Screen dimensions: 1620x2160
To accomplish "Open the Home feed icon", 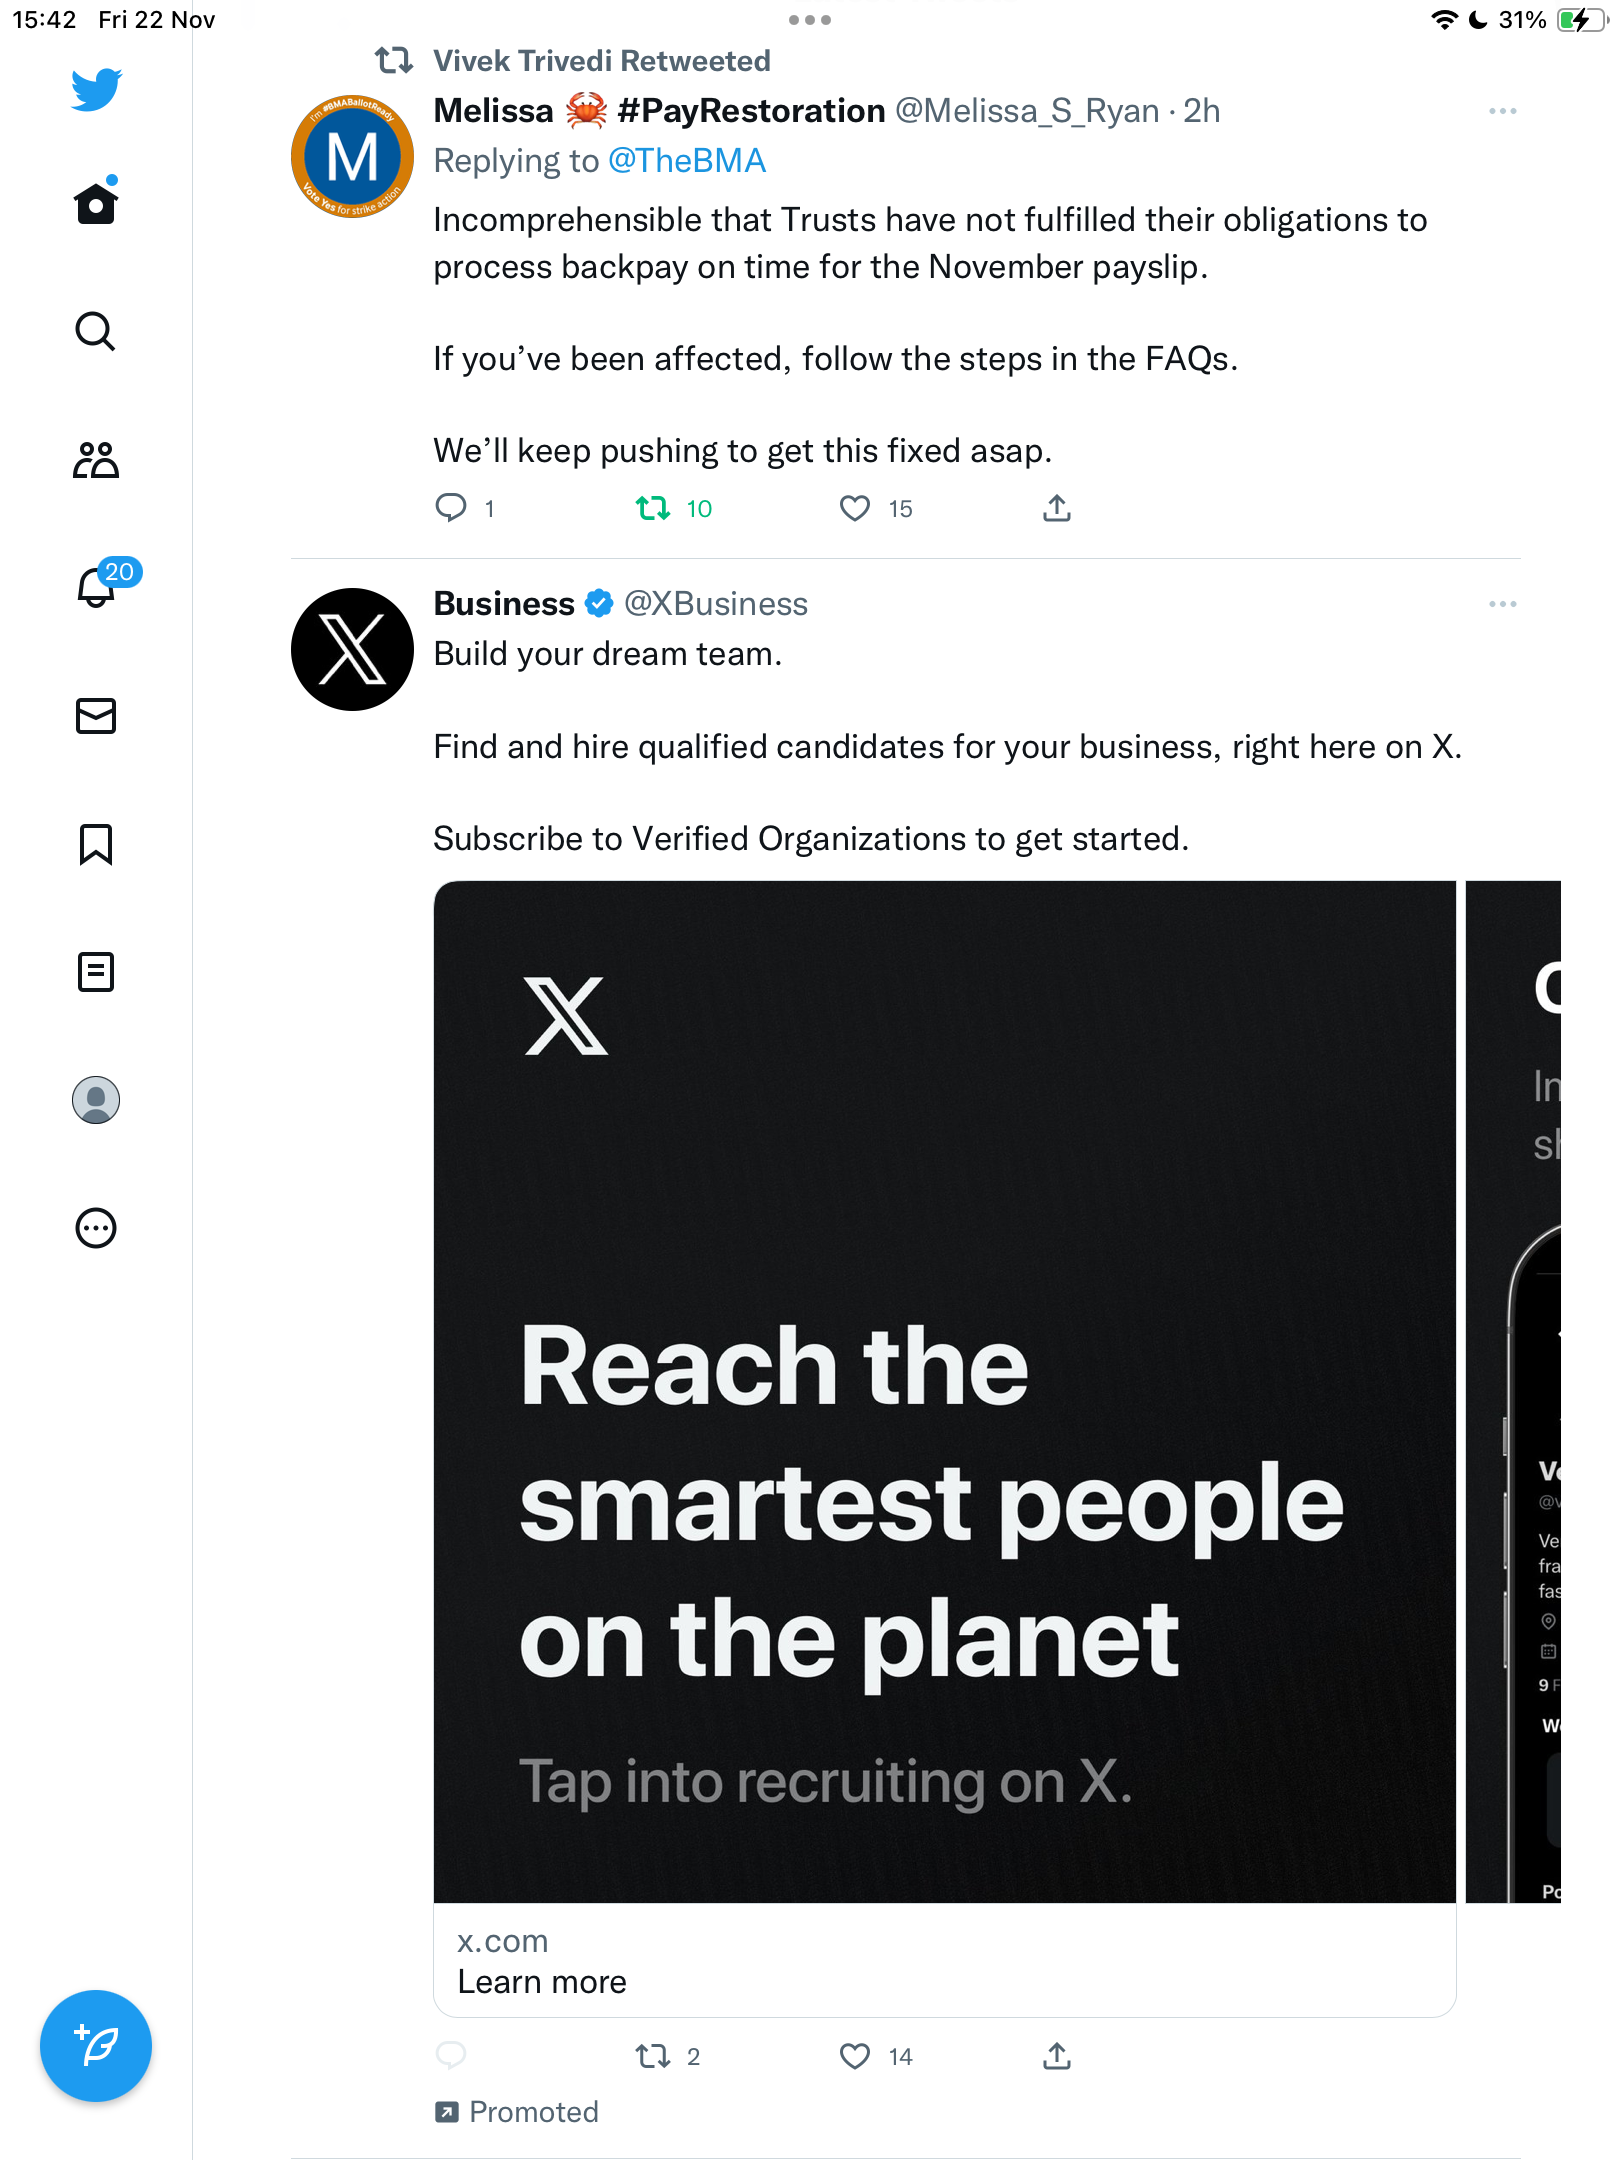I will coord(96,202).
